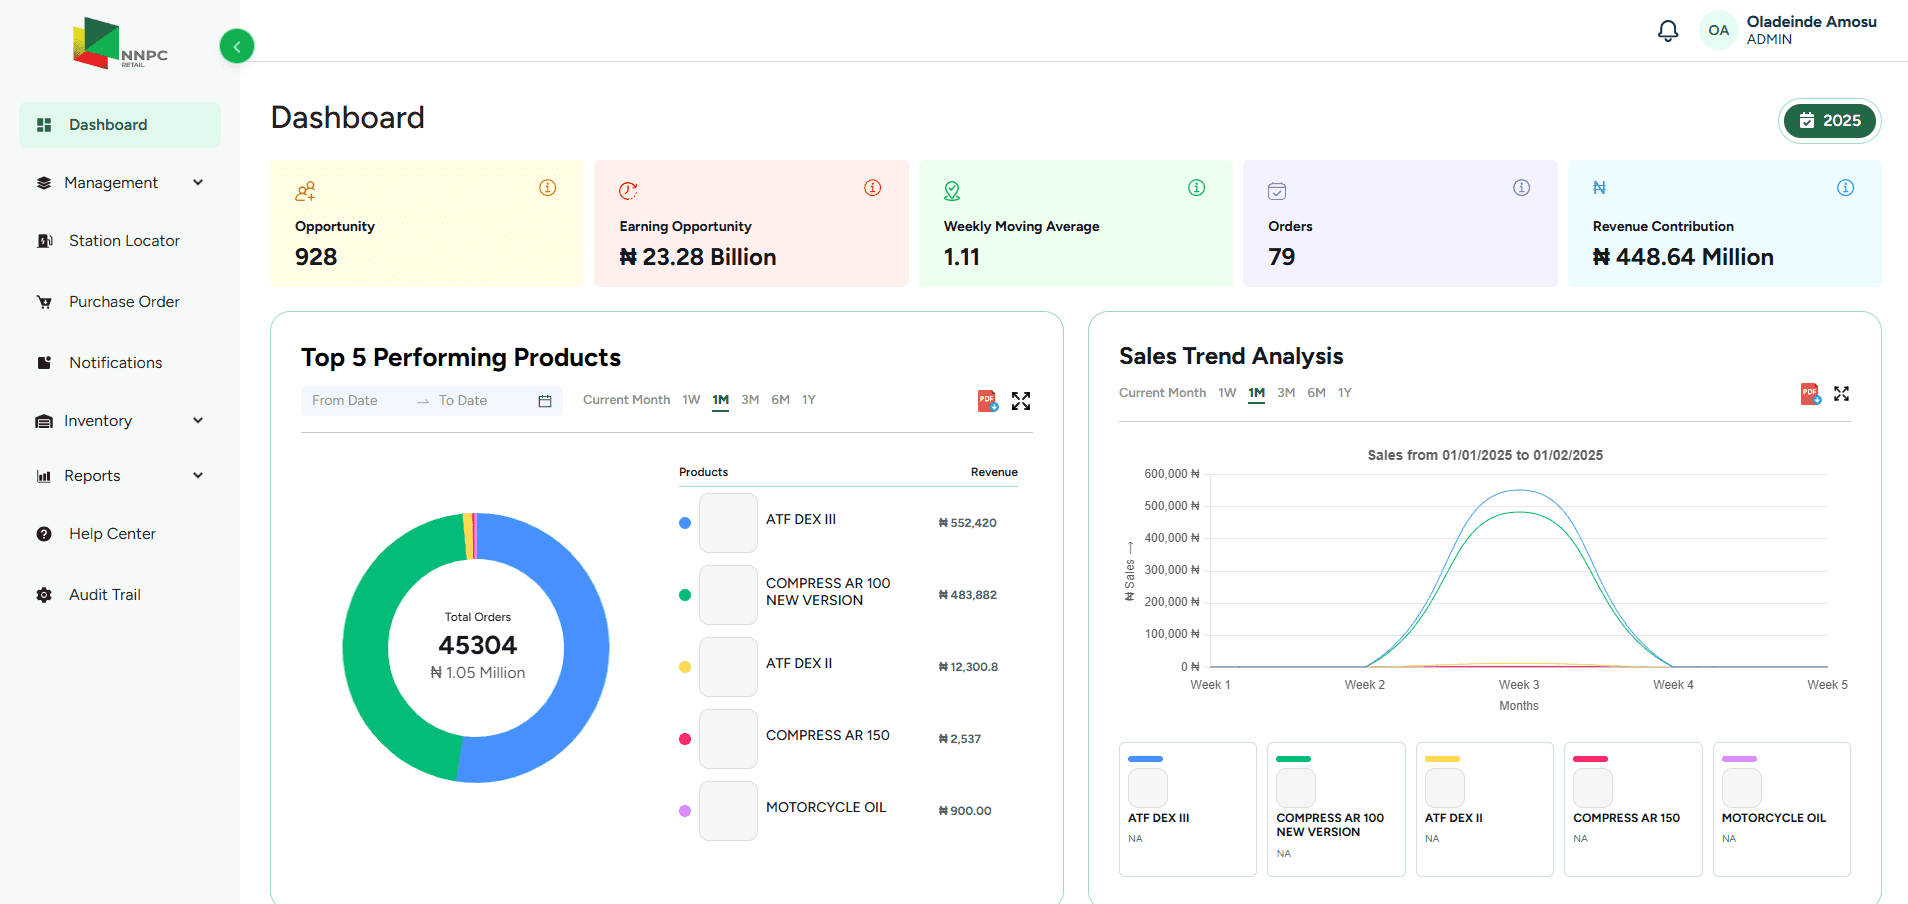Toggle the MOTORCYCLE OIL series card
The width and height of the screenshot is (1908, 904).
(1781, 809)
